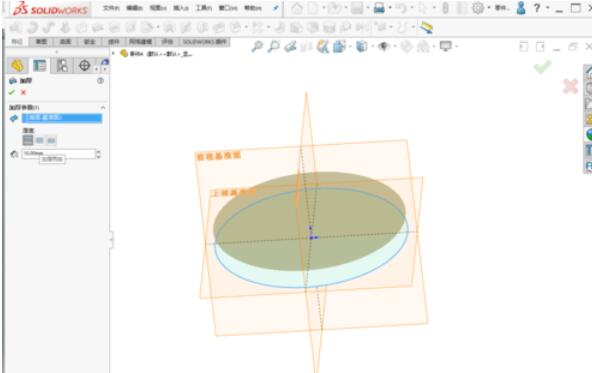Click the Open file icon

pos(334,8)
